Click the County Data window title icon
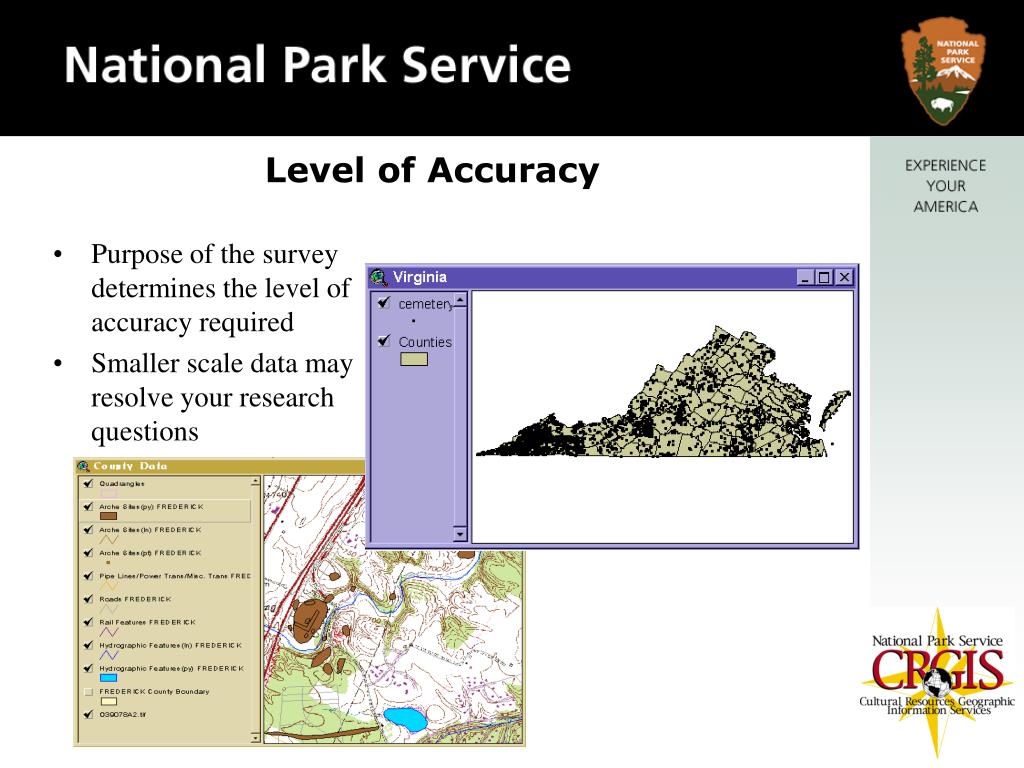The image size is (1024, 768). [83, 466]
